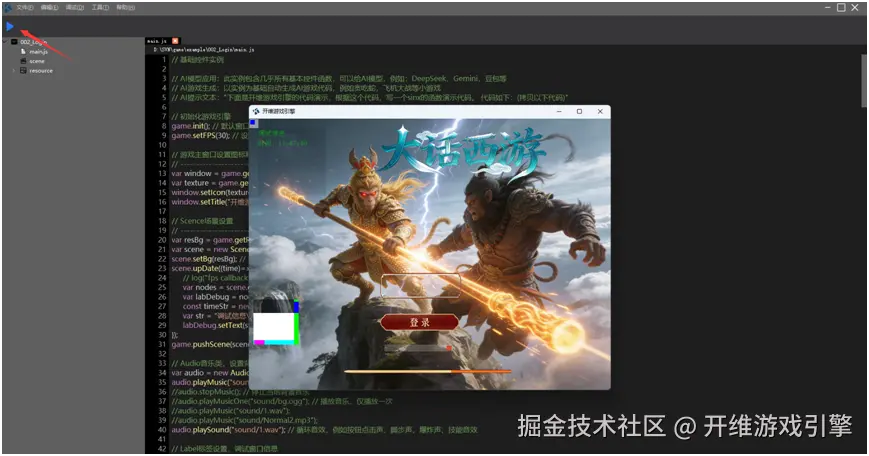This screenshot has width=869, height=456.
Task: Open the 工具 (Tools) menu
Action: pyautogui.click(x=100, y=8)
